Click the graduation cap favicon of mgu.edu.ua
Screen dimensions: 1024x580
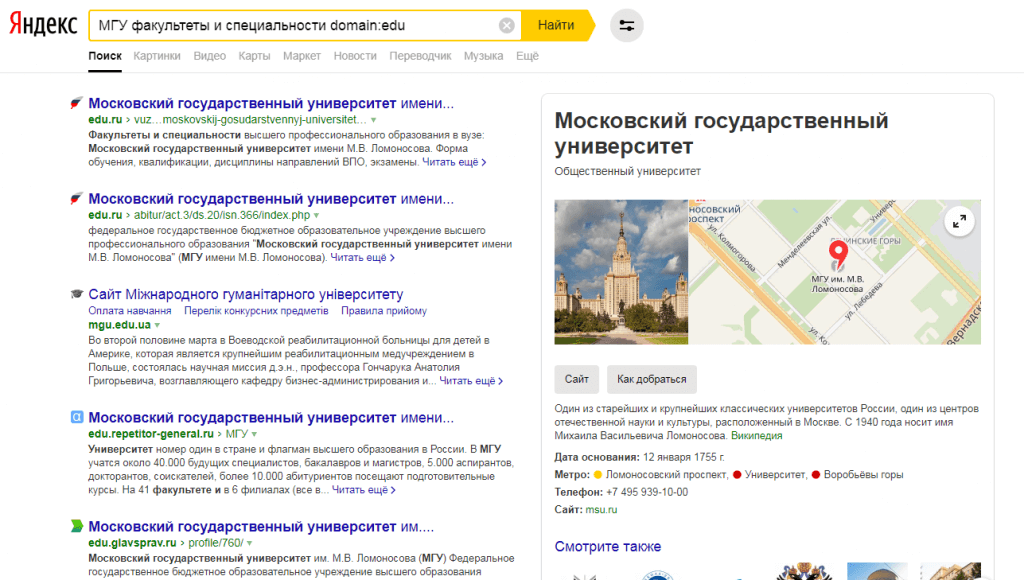pos(76,294)
